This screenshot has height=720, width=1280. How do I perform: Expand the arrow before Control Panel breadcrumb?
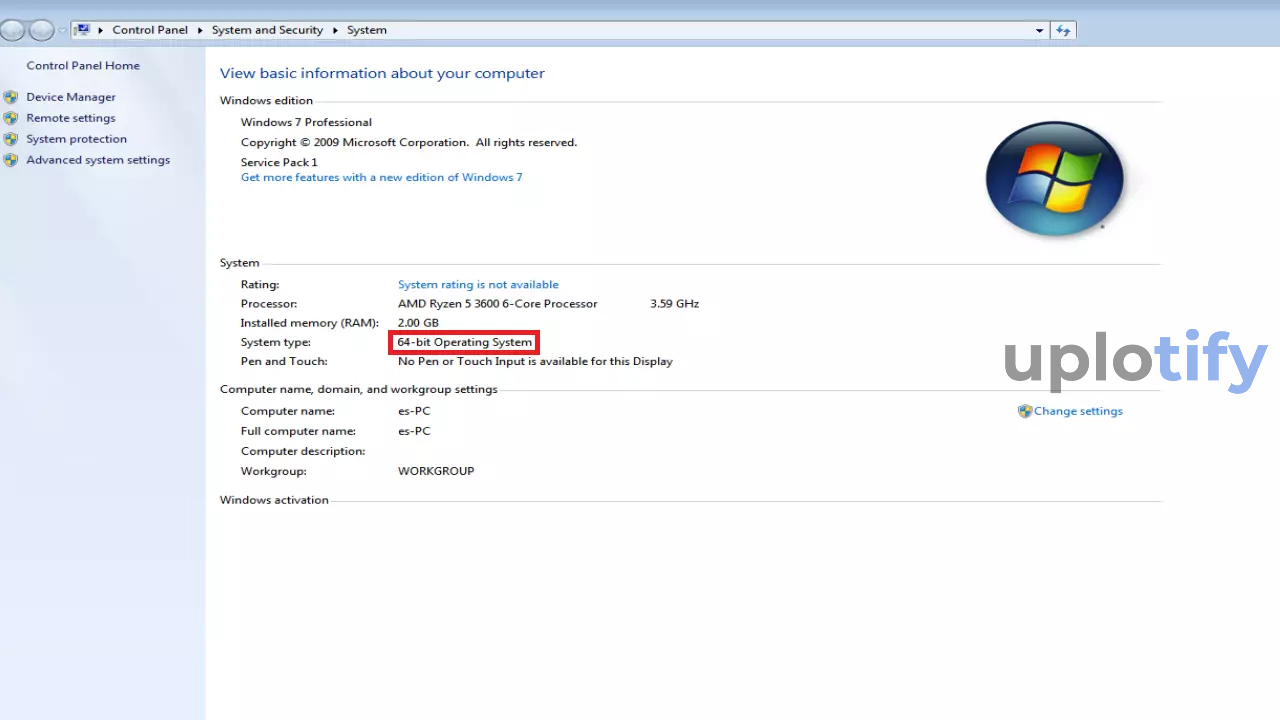pos(101,30)
